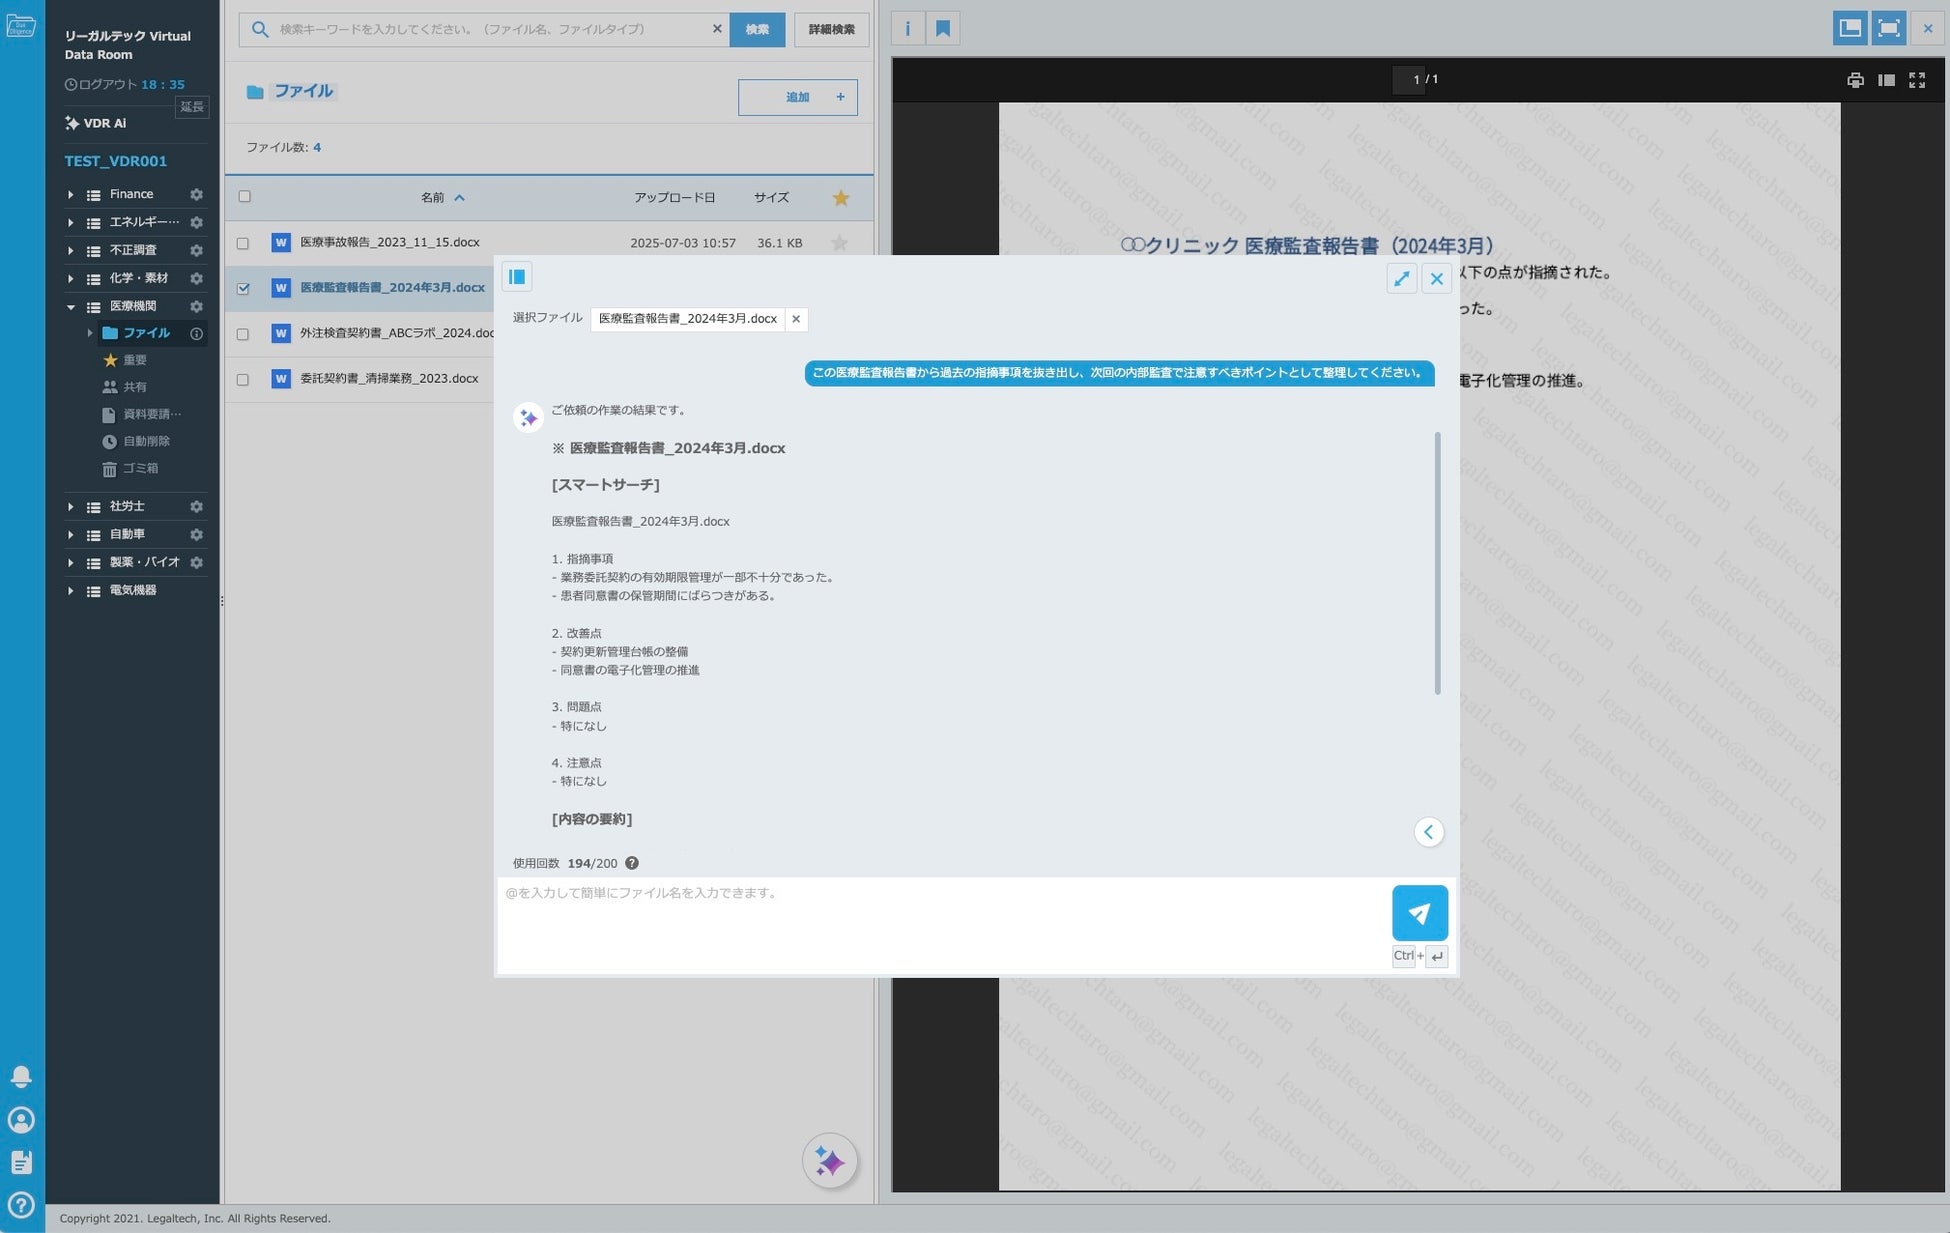Check the 医療事故報告_2023_11_15.docx checkbox
Image resolution: width=1950 pixels, height=1233 pixels.
click(x=243, y=243)
